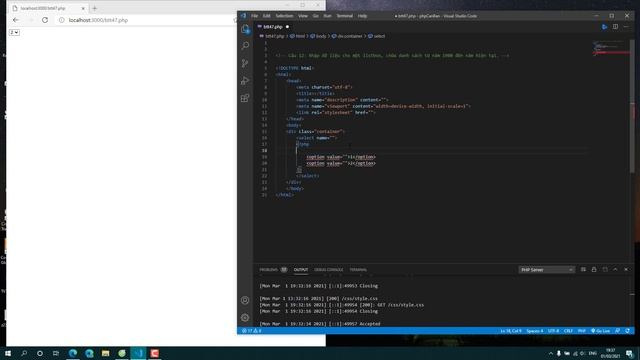Open Task View on taskbar
640x360 pixels.
pos(56,353)
